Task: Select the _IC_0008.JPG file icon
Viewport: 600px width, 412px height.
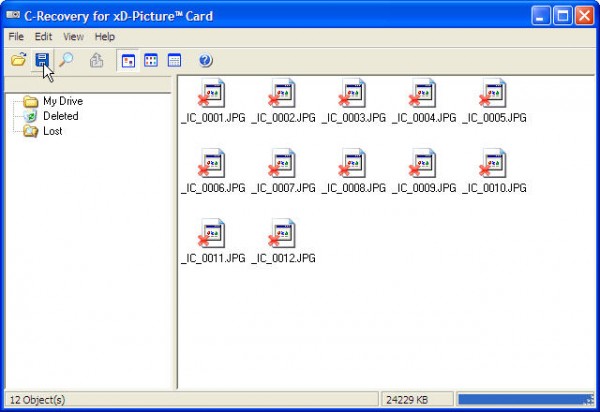Action: [x=352, y=163]
